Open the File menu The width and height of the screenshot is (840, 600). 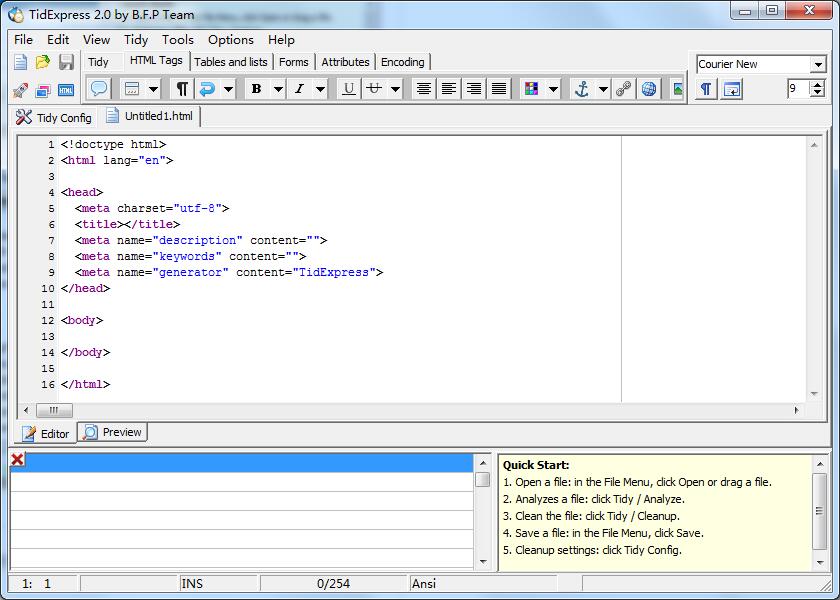coord(23,40)
